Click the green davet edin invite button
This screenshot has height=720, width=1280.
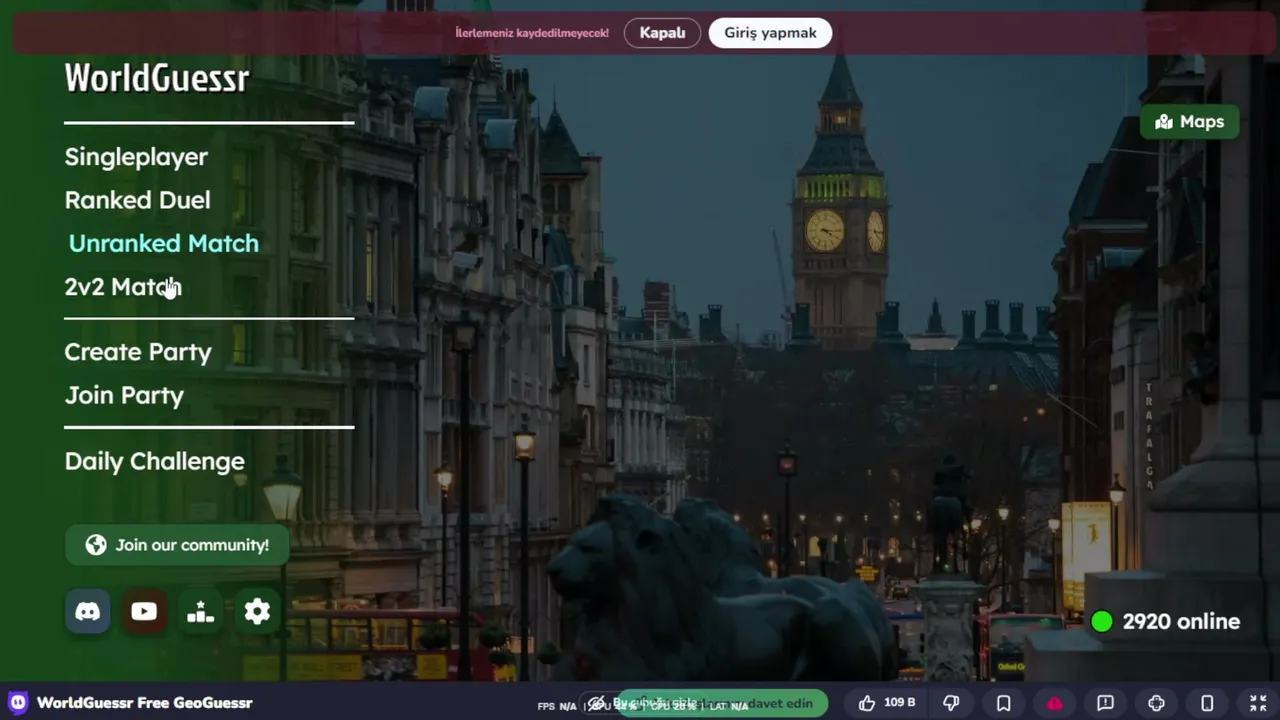(x=722, y=703)
